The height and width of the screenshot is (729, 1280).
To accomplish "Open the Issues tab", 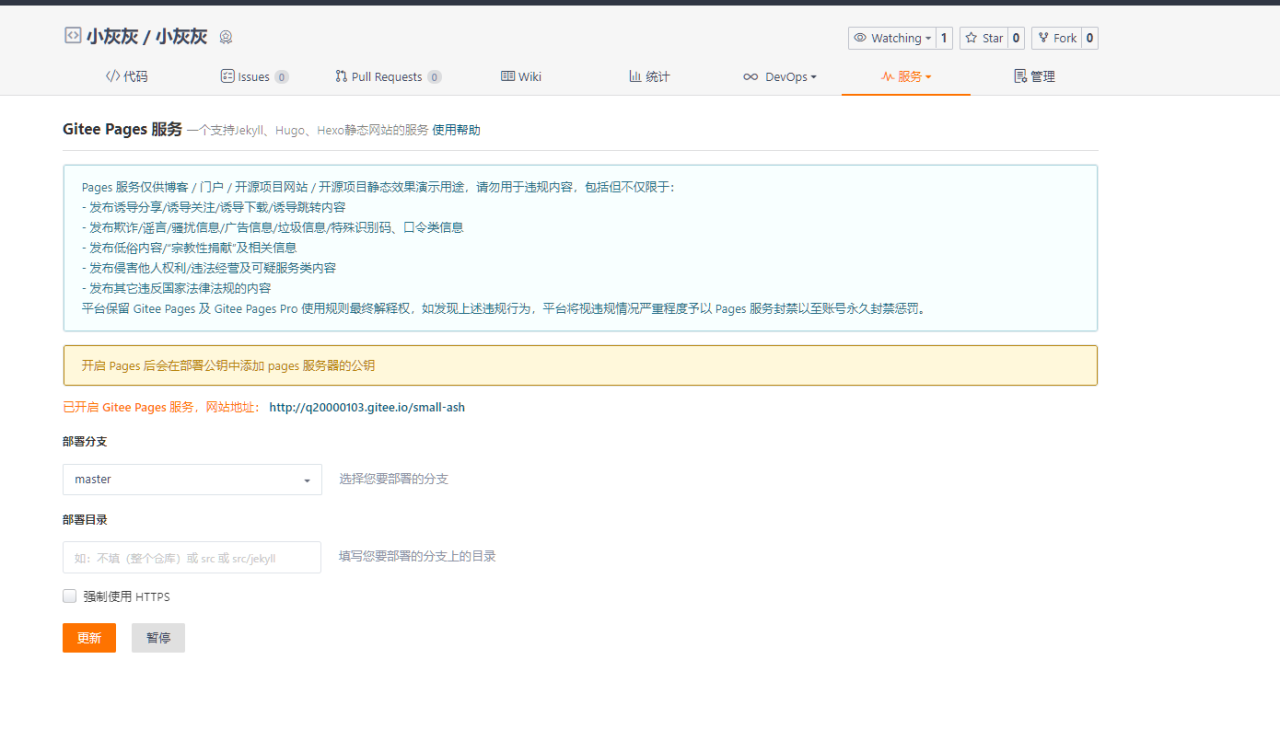I will (x=254, y=77).
